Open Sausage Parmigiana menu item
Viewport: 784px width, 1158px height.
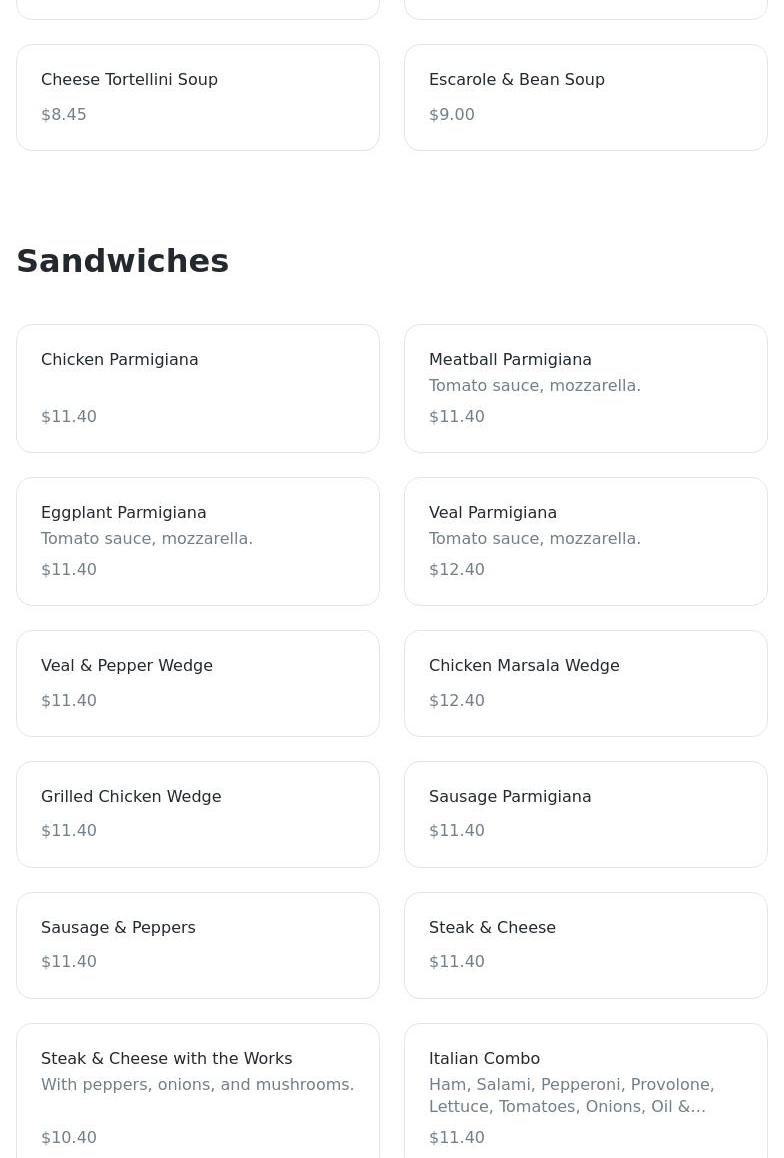point(585,814)
